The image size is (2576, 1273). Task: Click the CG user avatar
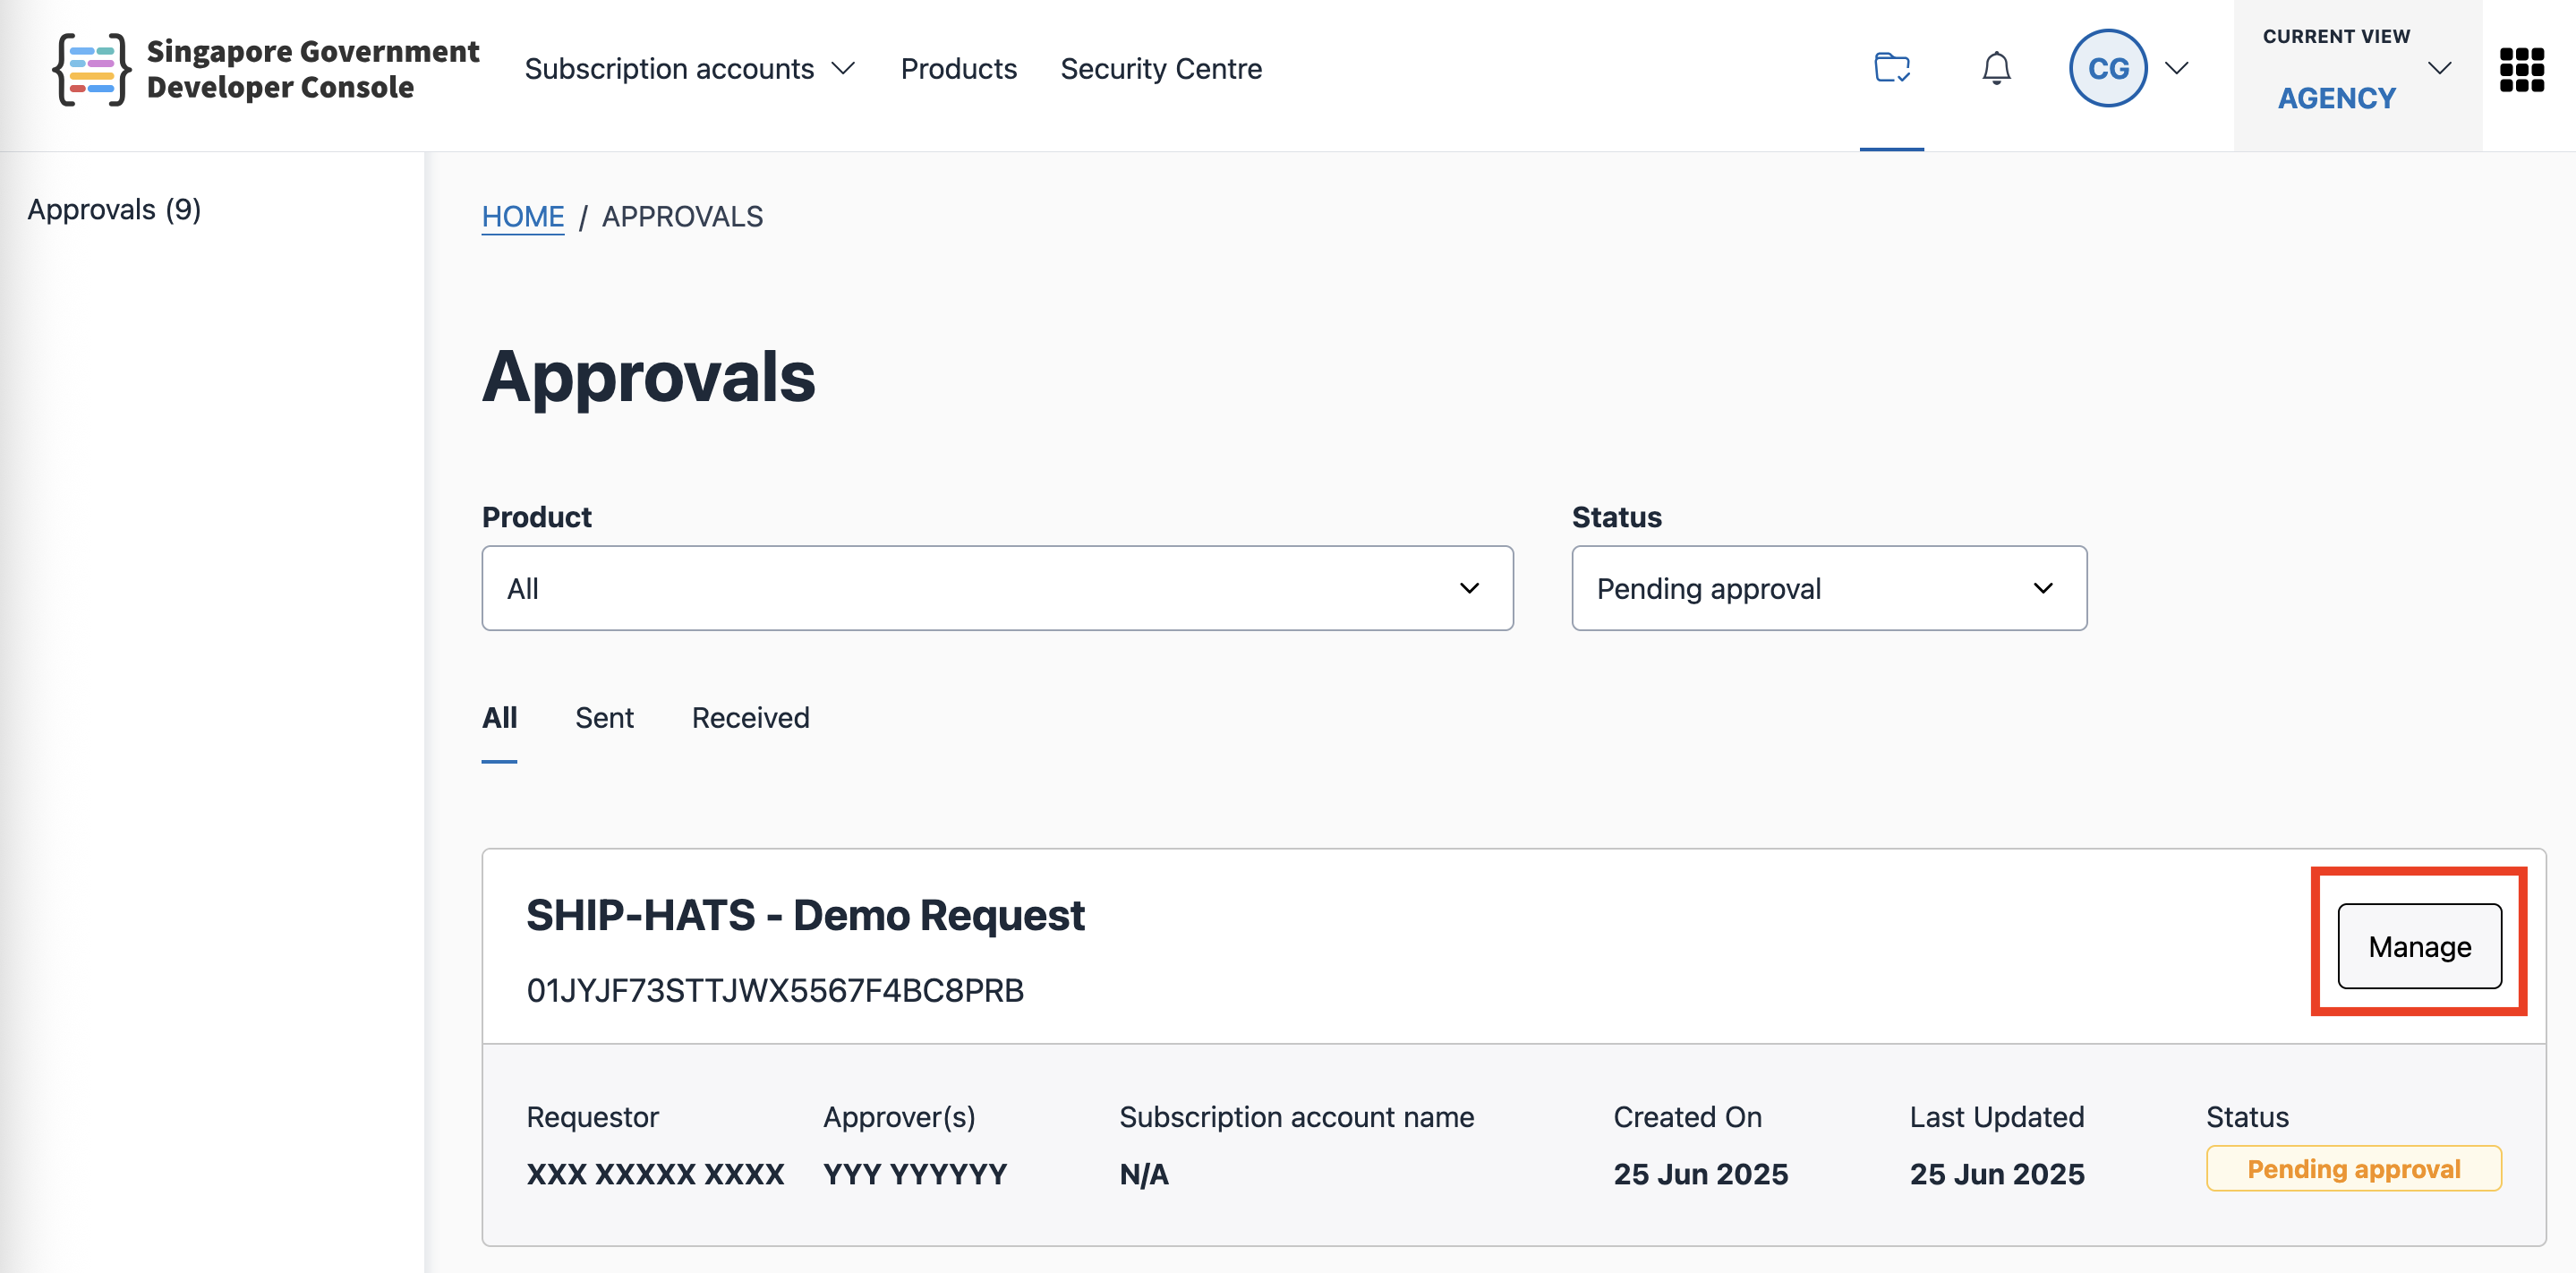pyautogui.click(x=2108, y=68)
